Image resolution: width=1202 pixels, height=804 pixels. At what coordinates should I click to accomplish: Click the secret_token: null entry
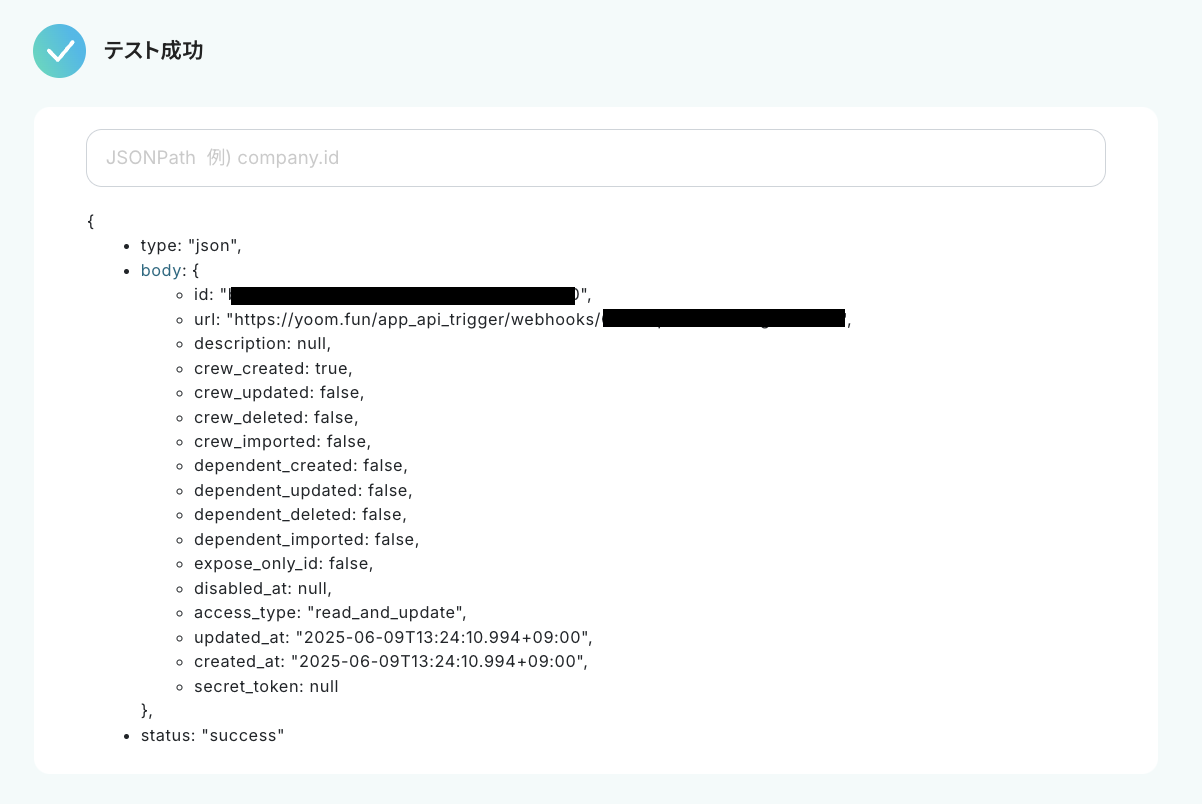click(266, 686)
